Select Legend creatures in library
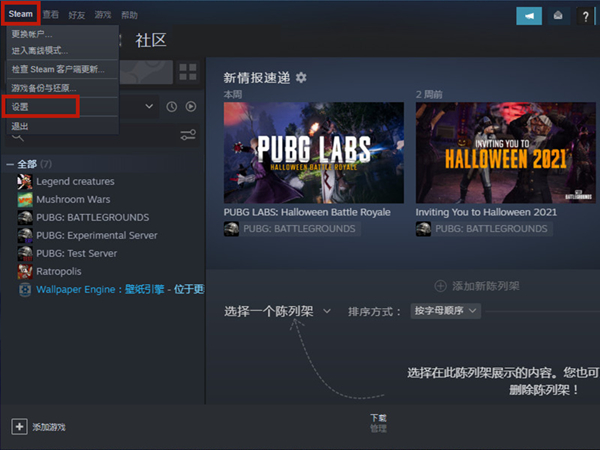600x450 pixels. pos(75,181)
